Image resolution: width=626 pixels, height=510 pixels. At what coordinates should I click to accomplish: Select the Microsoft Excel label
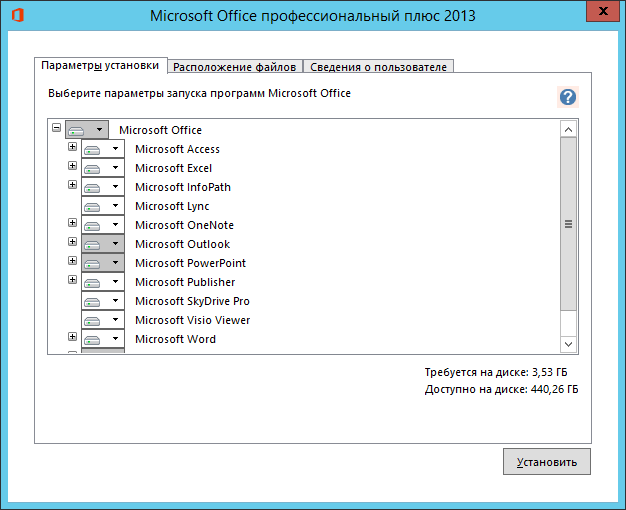(x=173, y=168)
